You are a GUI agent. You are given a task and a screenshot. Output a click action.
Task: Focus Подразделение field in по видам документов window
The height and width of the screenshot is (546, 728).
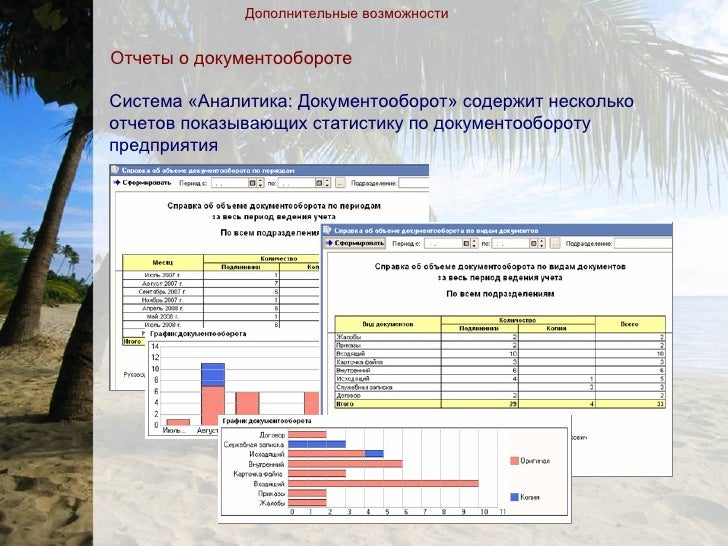643,243
